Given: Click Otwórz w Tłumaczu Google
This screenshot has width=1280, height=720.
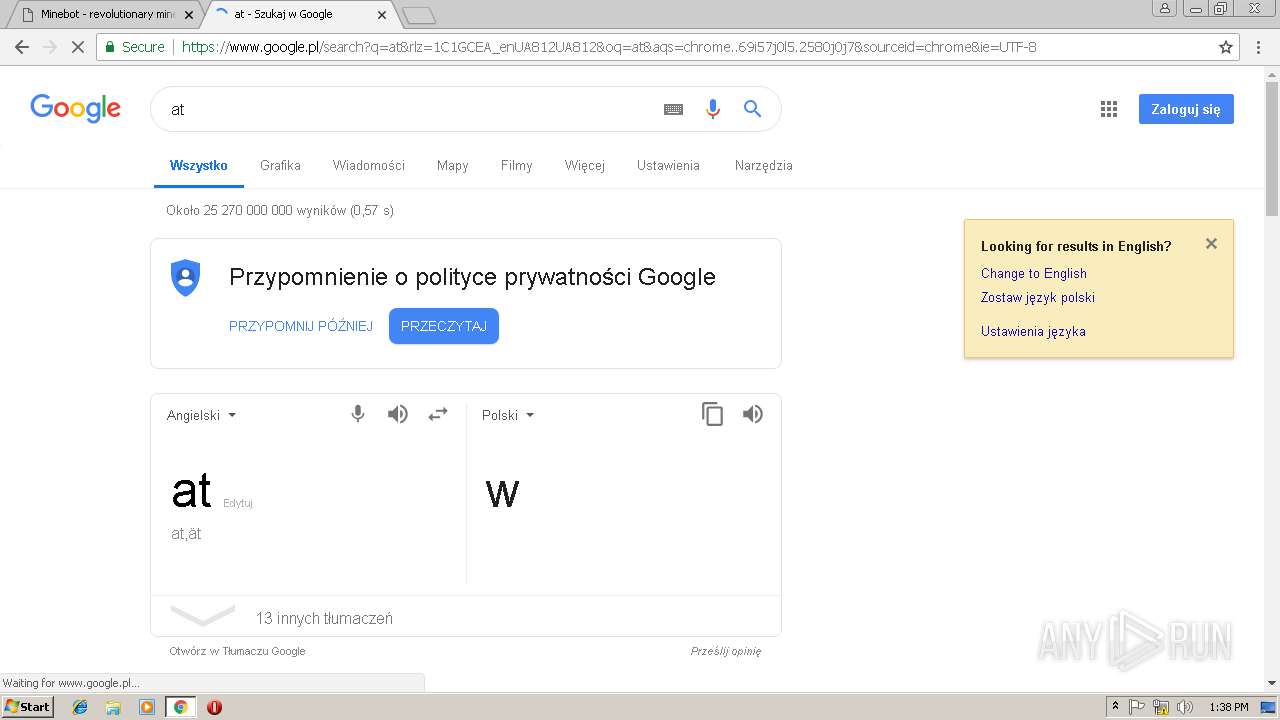Looking at the screenshot, I should 237,651.
